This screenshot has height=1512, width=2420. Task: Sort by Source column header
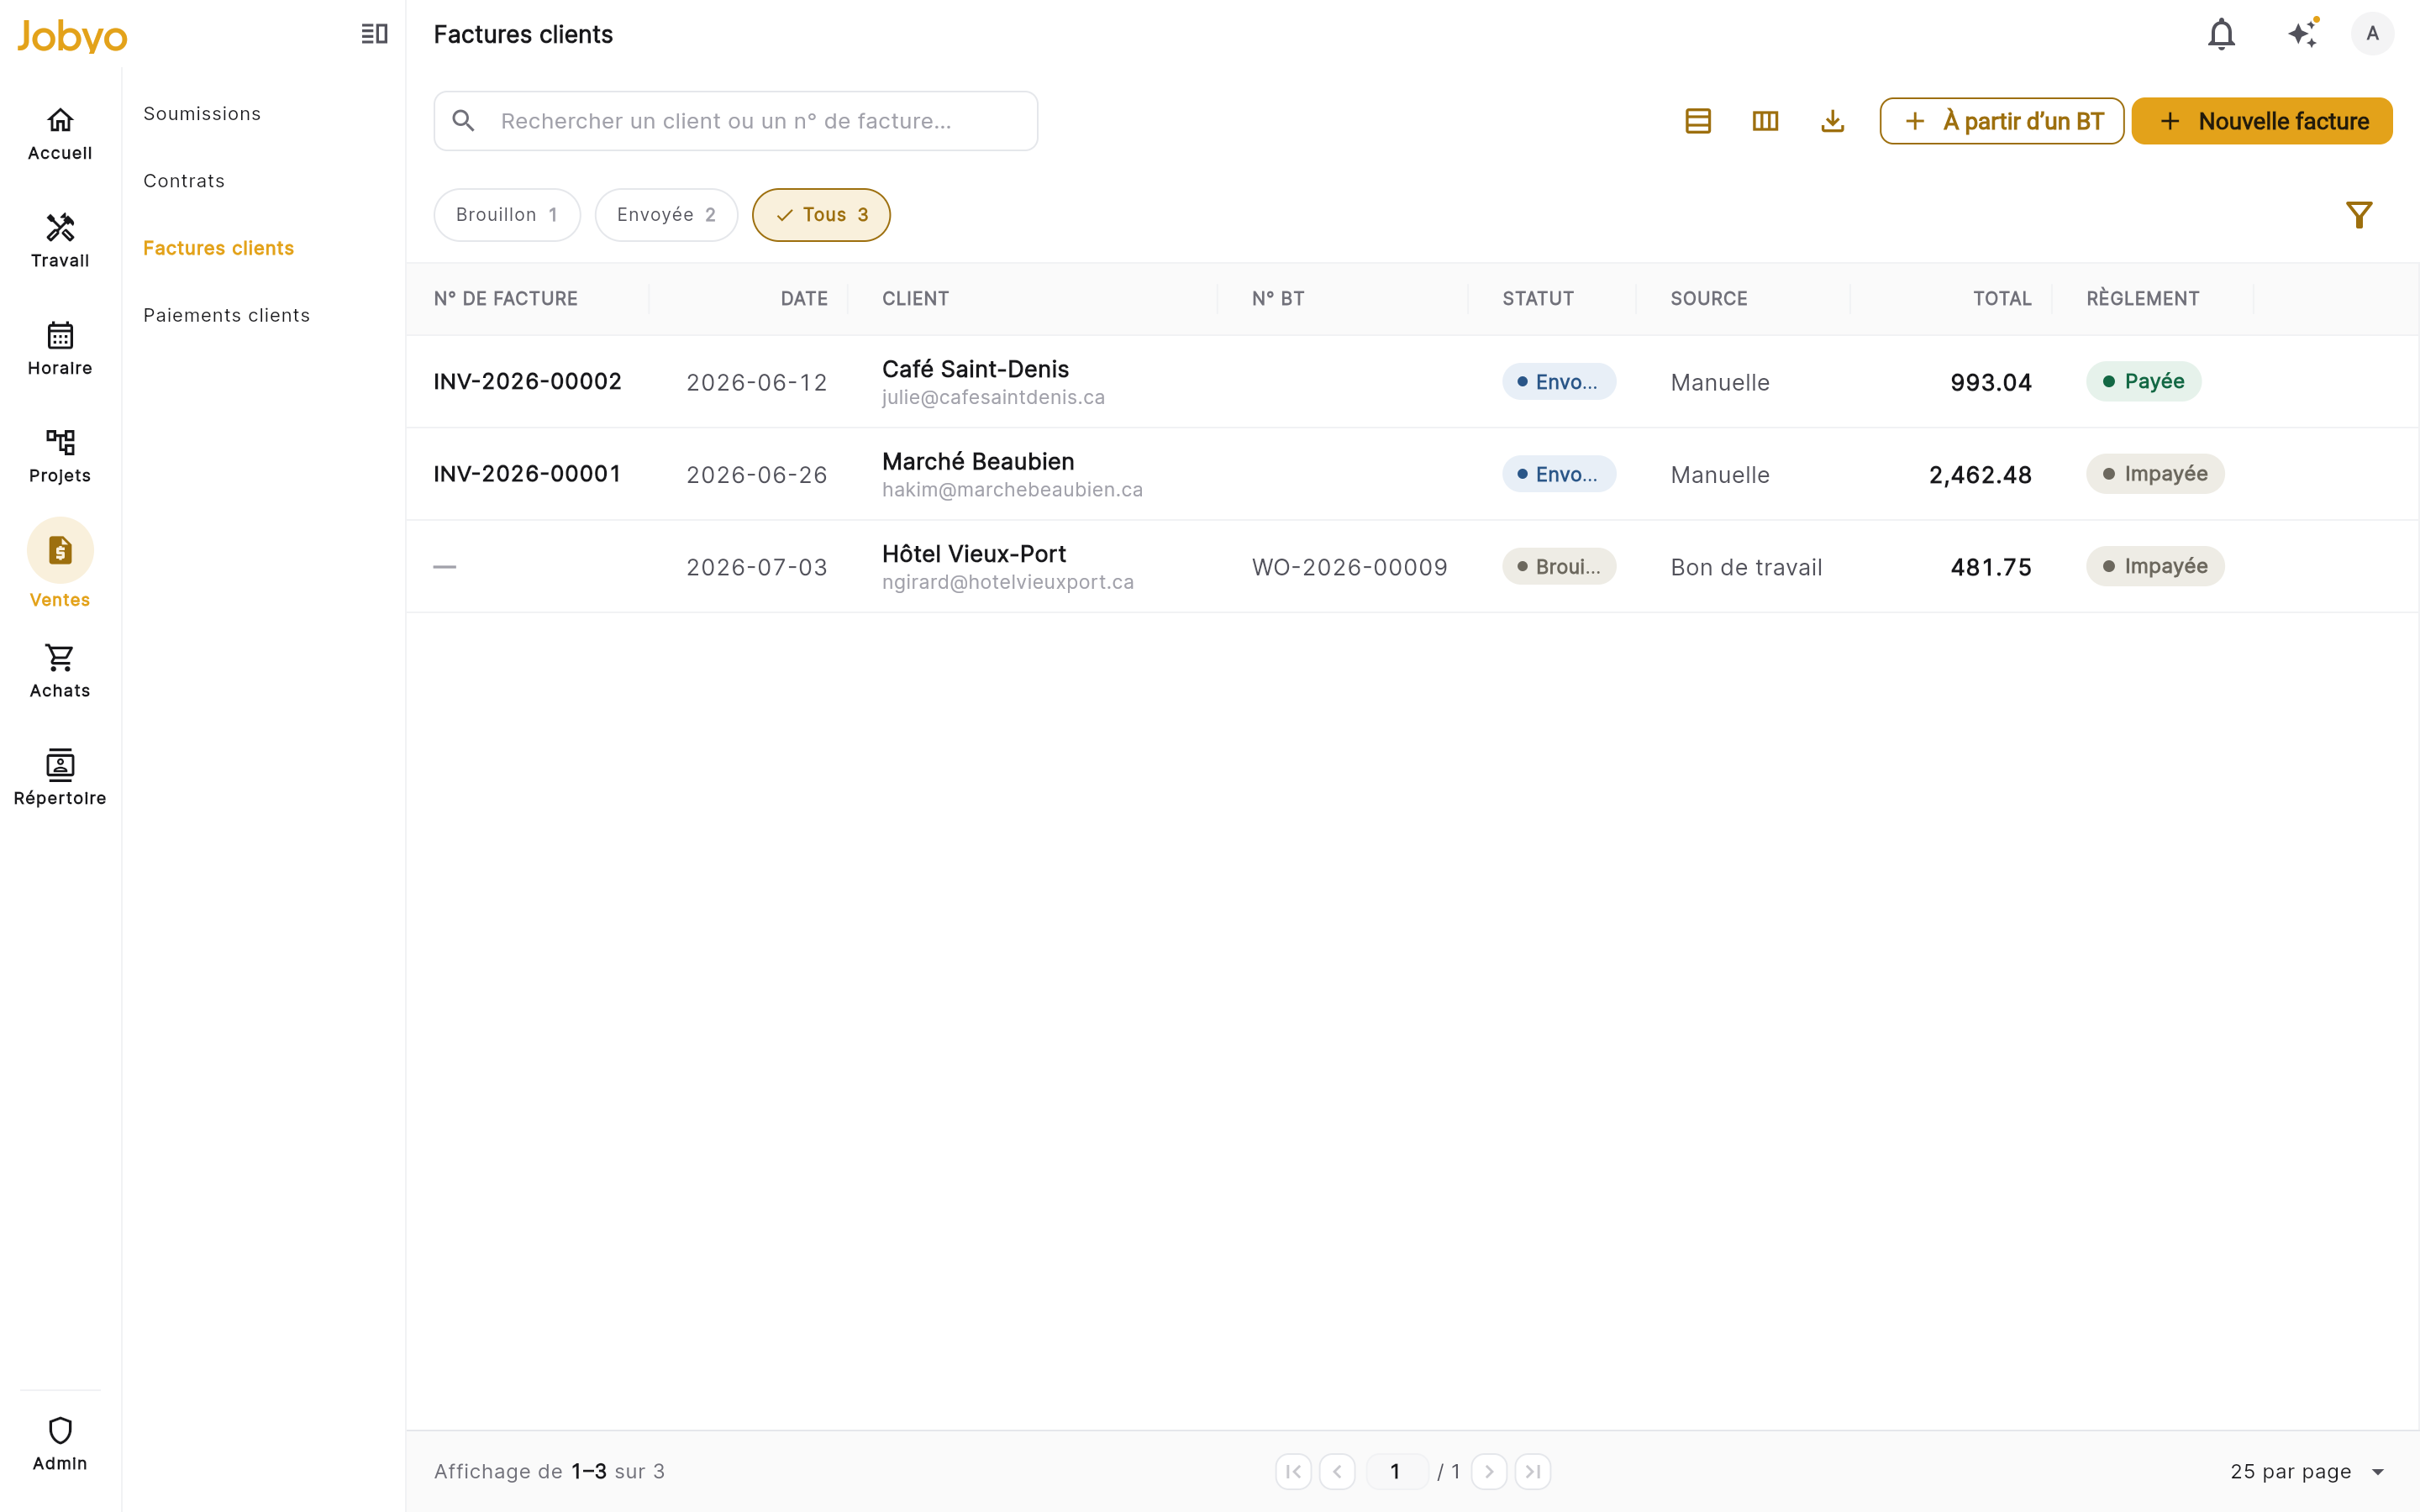pos(1709,299)
